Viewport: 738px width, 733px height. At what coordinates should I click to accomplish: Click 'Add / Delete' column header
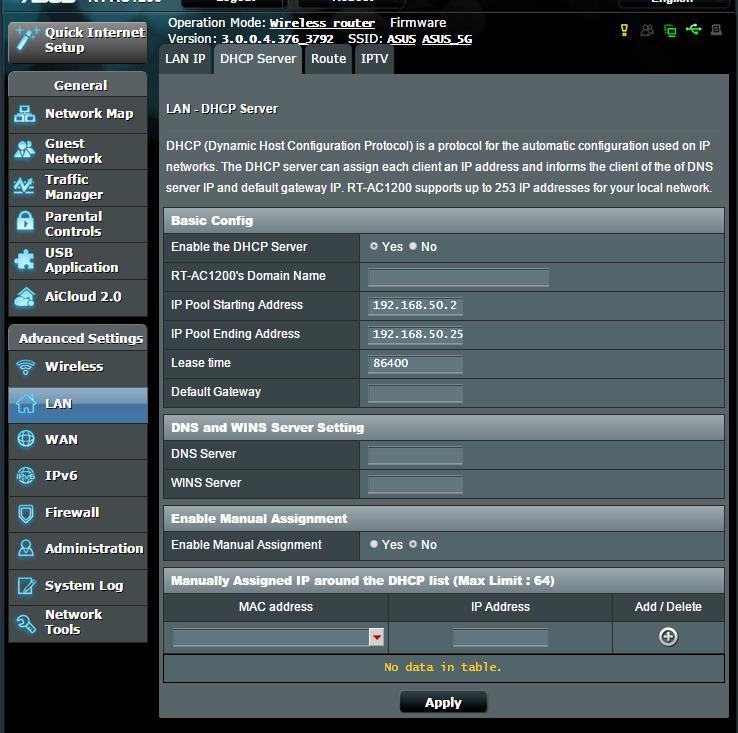tap(668, 606)
